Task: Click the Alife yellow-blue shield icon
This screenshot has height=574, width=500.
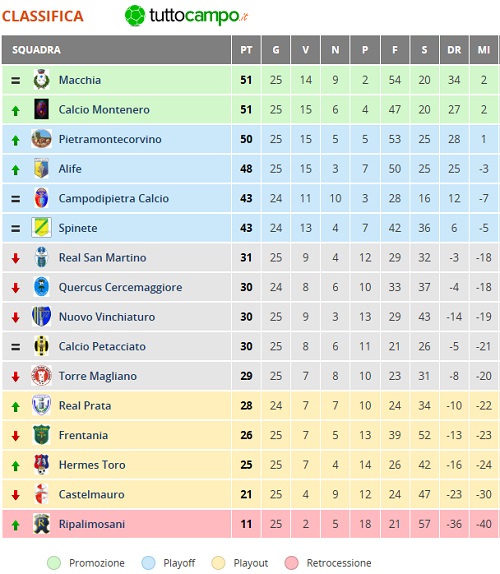Action: [x=41, y=168]
